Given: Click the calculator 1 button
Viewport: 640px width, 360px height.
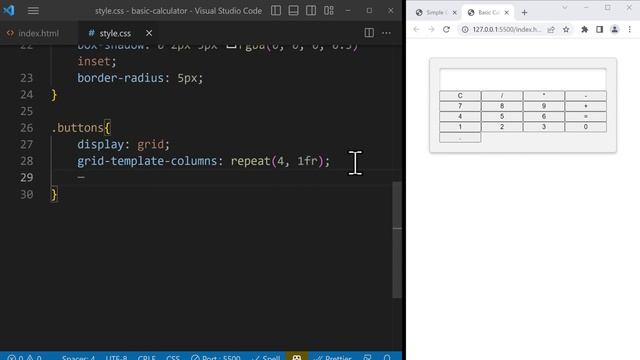Looking at the screenshot, I should point(460,127).
